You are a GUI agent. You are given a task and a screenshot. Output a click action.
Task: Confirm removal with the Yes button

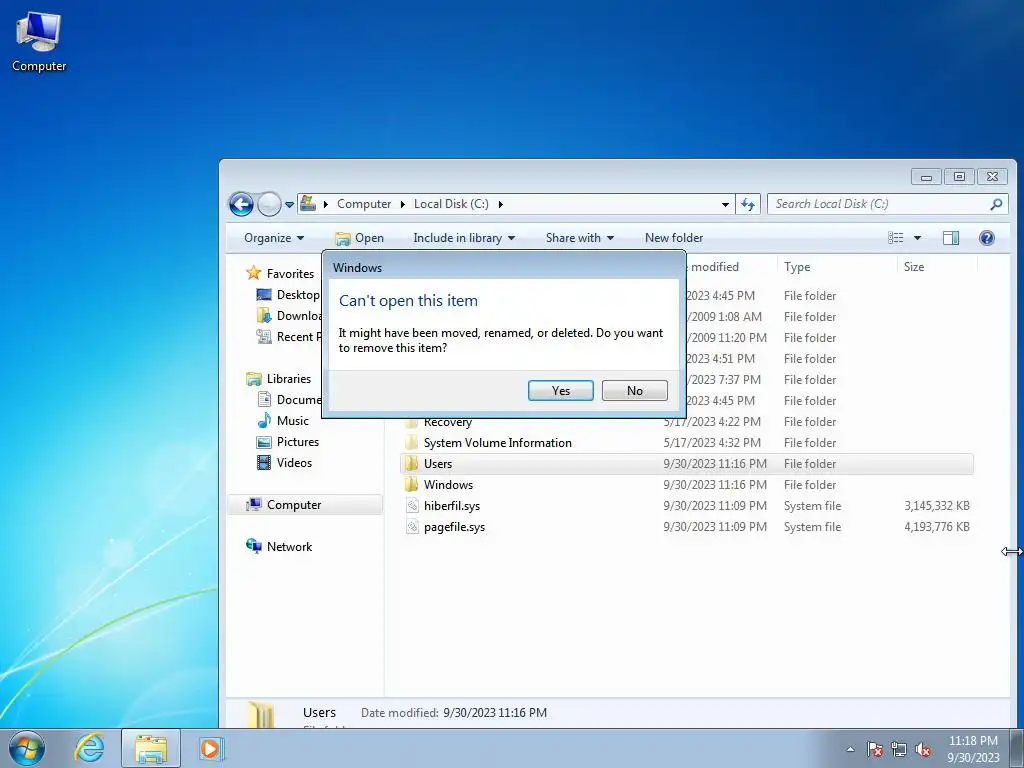pyautogui.click(x=560, y=391)
